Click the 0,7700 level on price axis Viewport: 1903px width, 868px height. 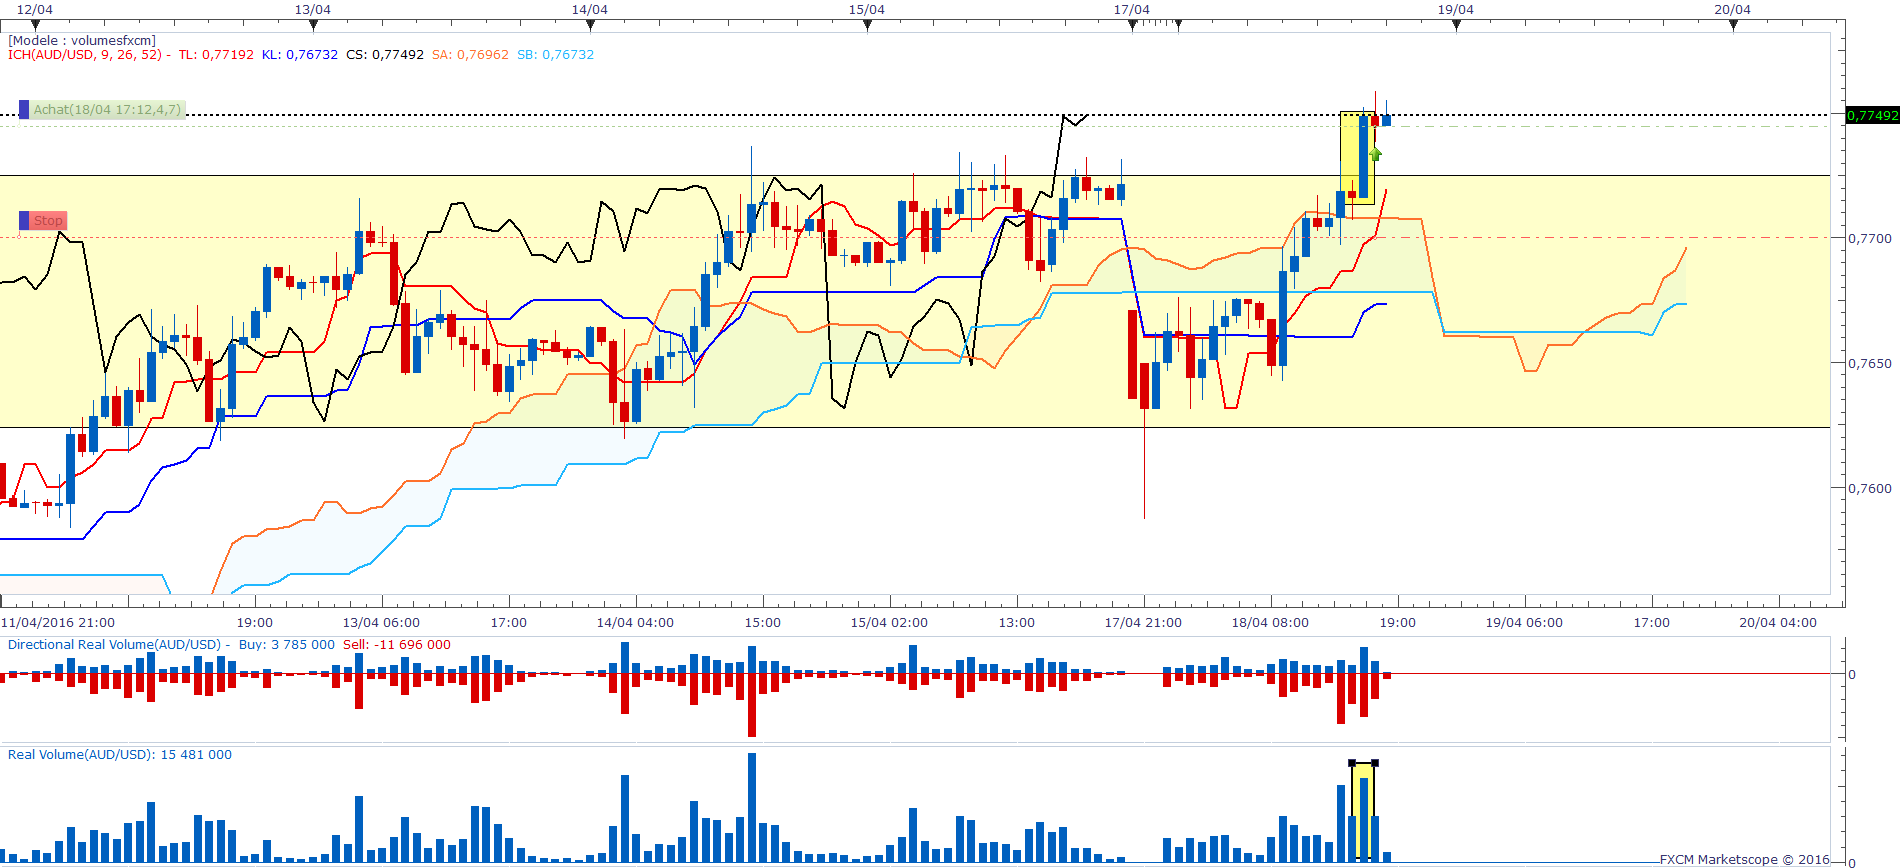click(1870, 239)
